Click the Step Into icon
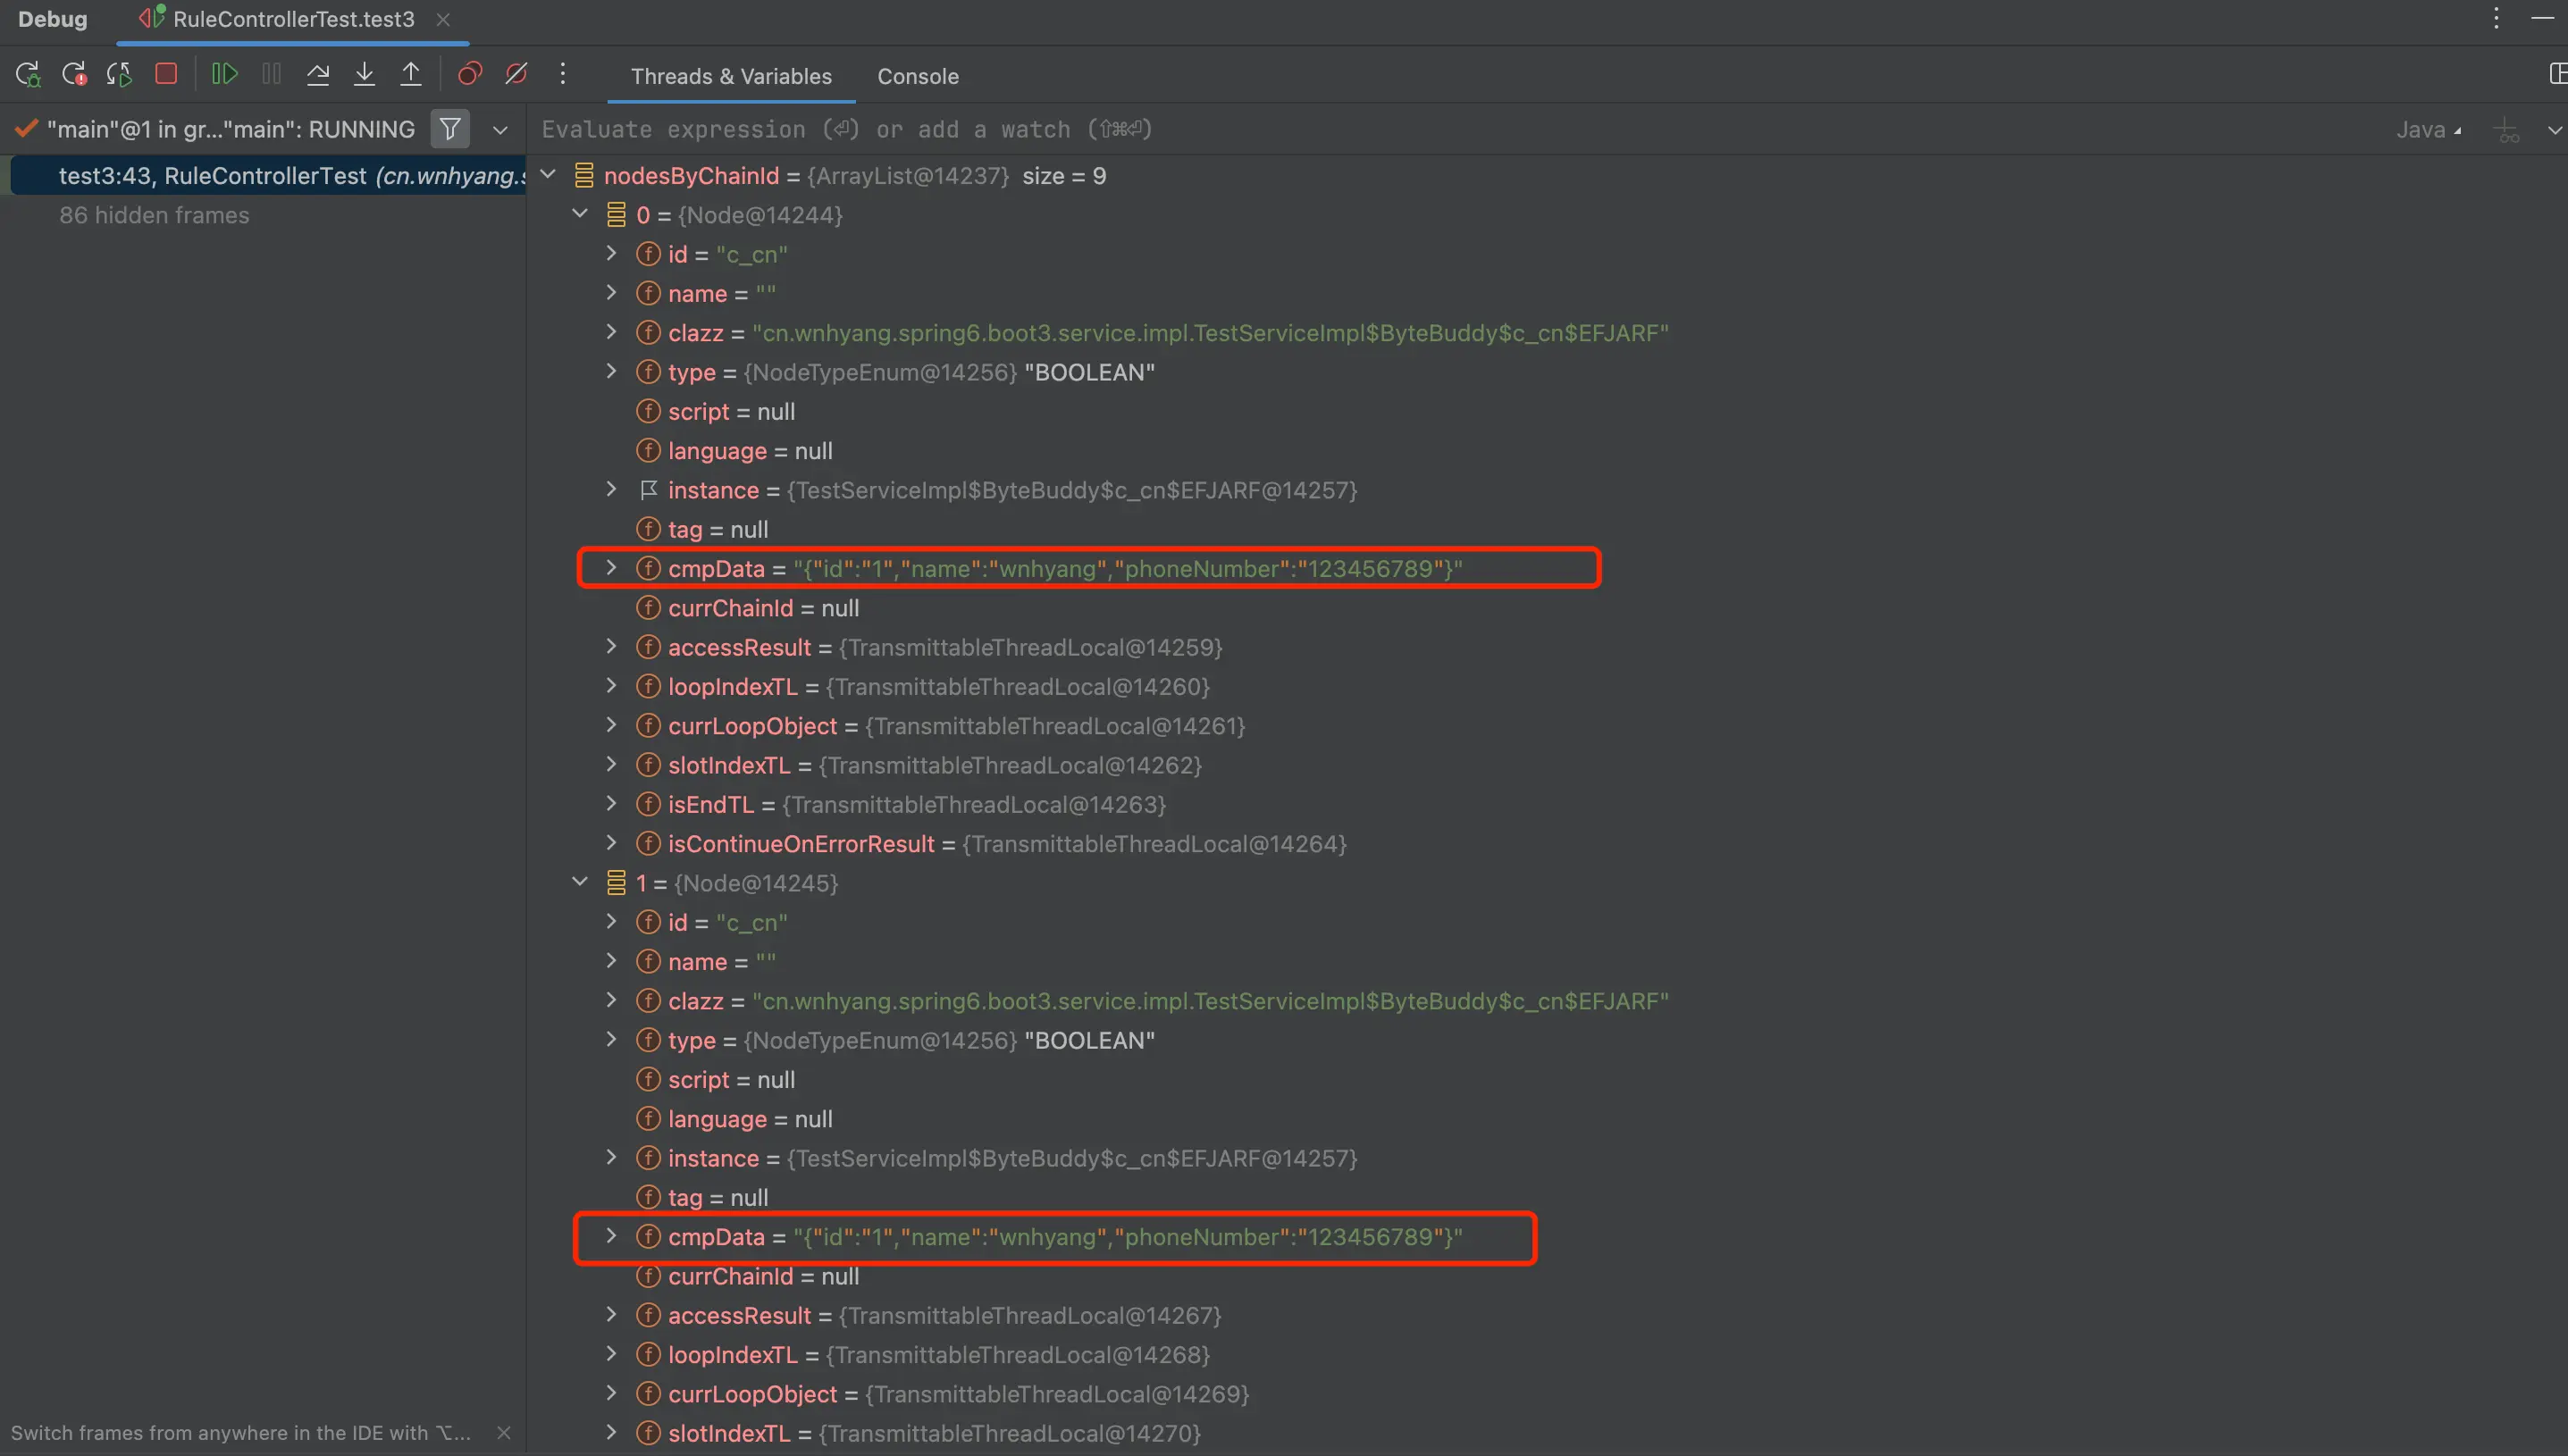The width and height of the screenshot is (2568, 1456). pos(364,74)
